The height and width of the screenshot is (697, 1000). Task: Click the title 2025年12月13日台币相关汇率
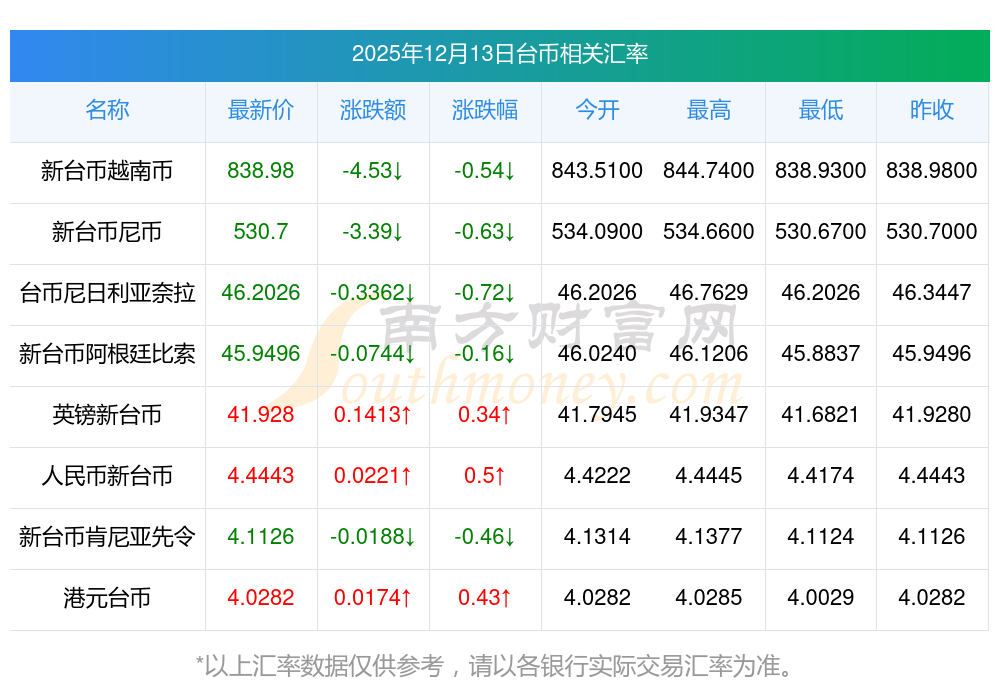tap(499, 54)
